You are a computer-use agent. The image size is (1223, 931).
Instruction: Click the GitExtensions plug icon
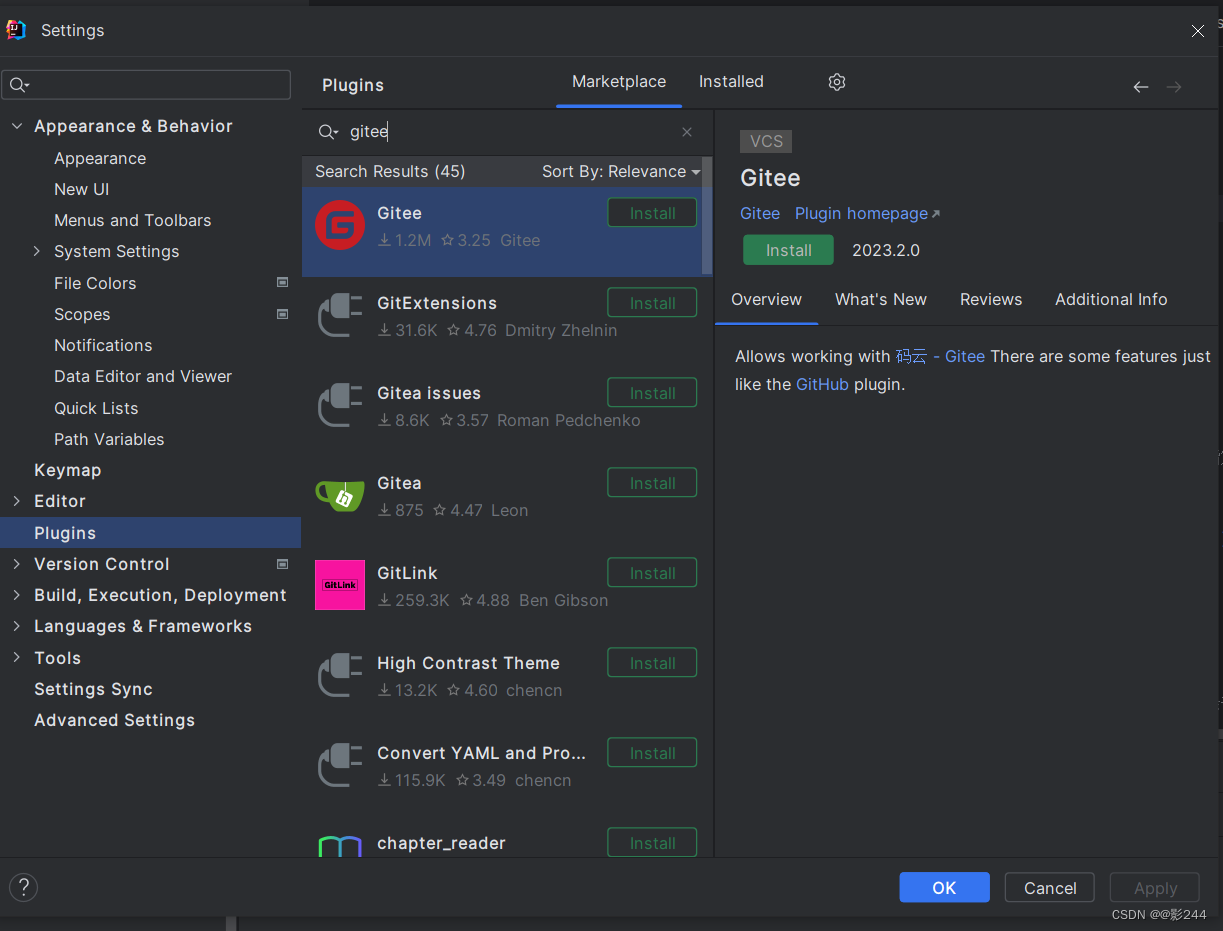tap(340, 315)
